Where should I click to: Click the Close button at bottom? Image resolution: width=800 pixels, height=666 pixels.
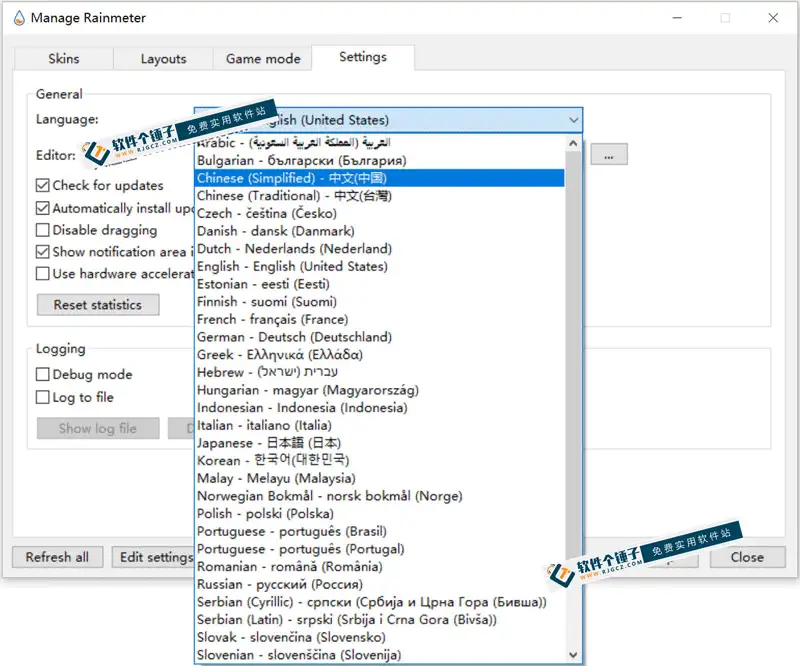click(747, 557)
